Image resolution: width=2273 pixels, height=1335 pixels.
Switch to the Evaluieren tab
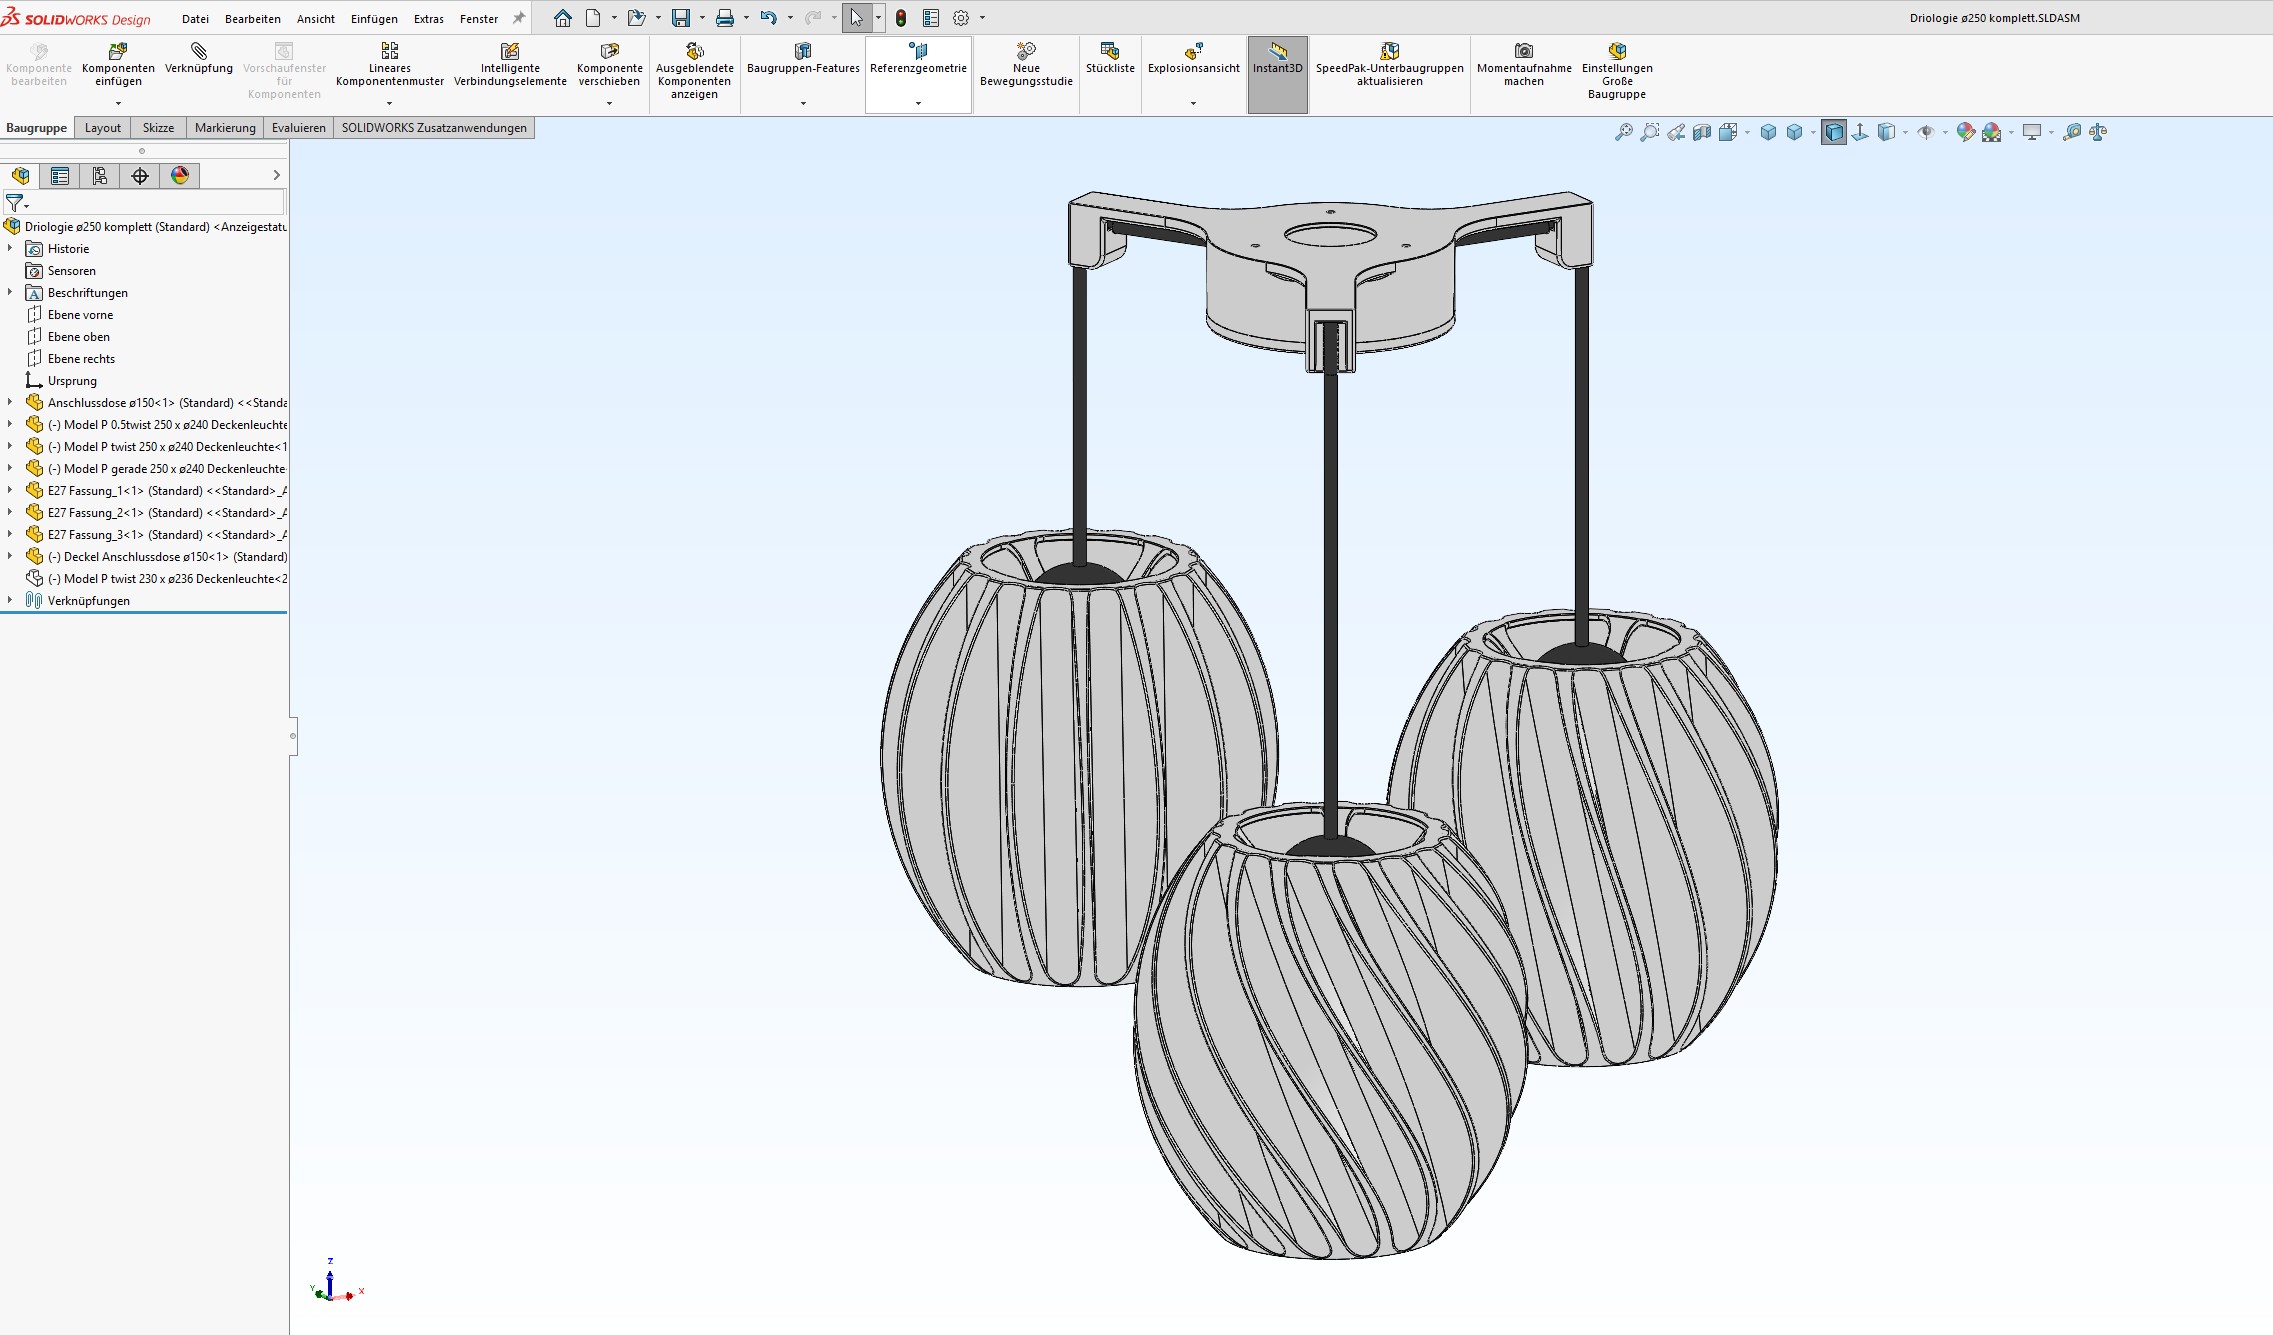point(298,128)
